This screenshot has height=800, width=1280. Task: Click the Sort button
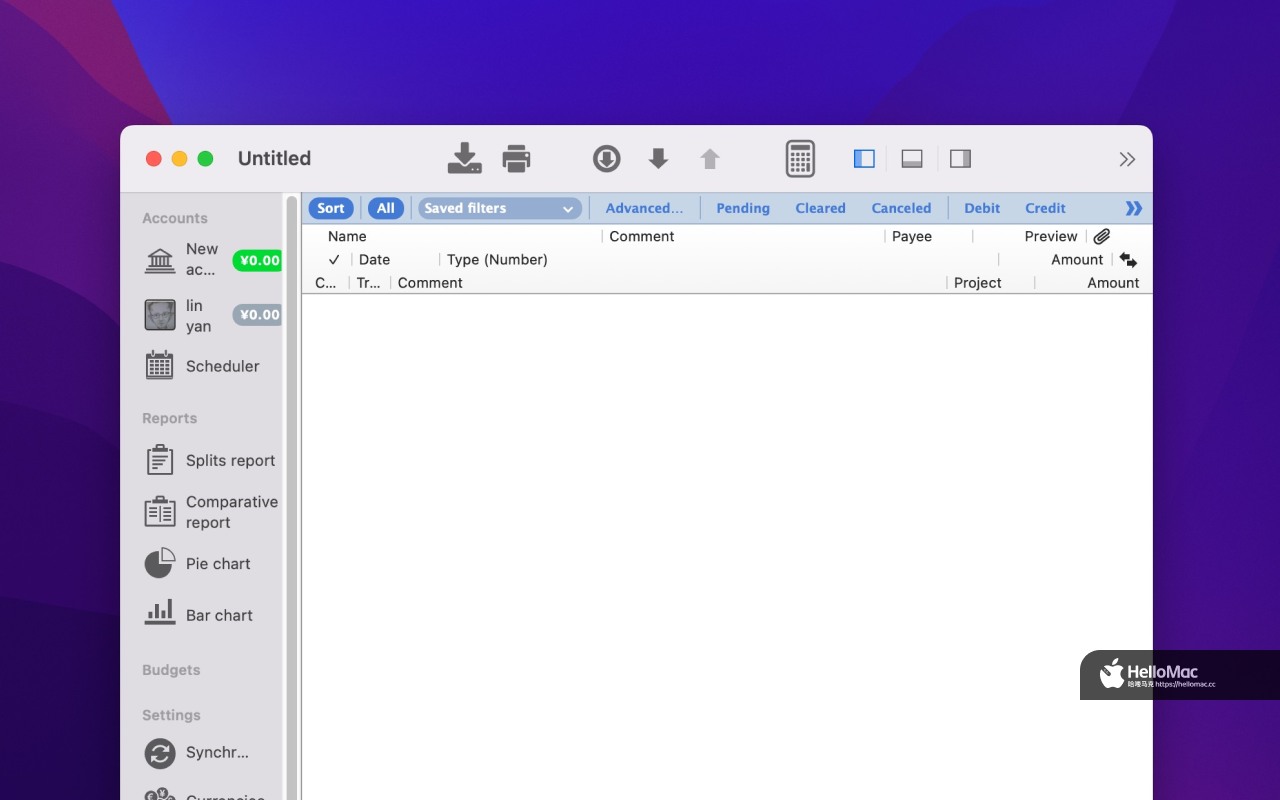point(331,208)
